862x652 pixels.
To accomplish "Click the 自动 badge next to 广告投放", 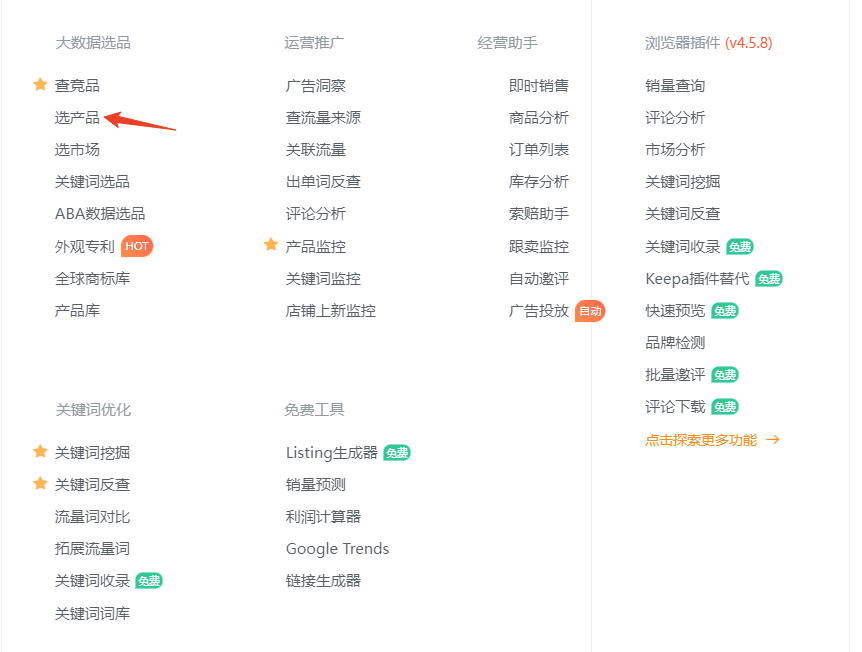I will (x=589, y=311).
